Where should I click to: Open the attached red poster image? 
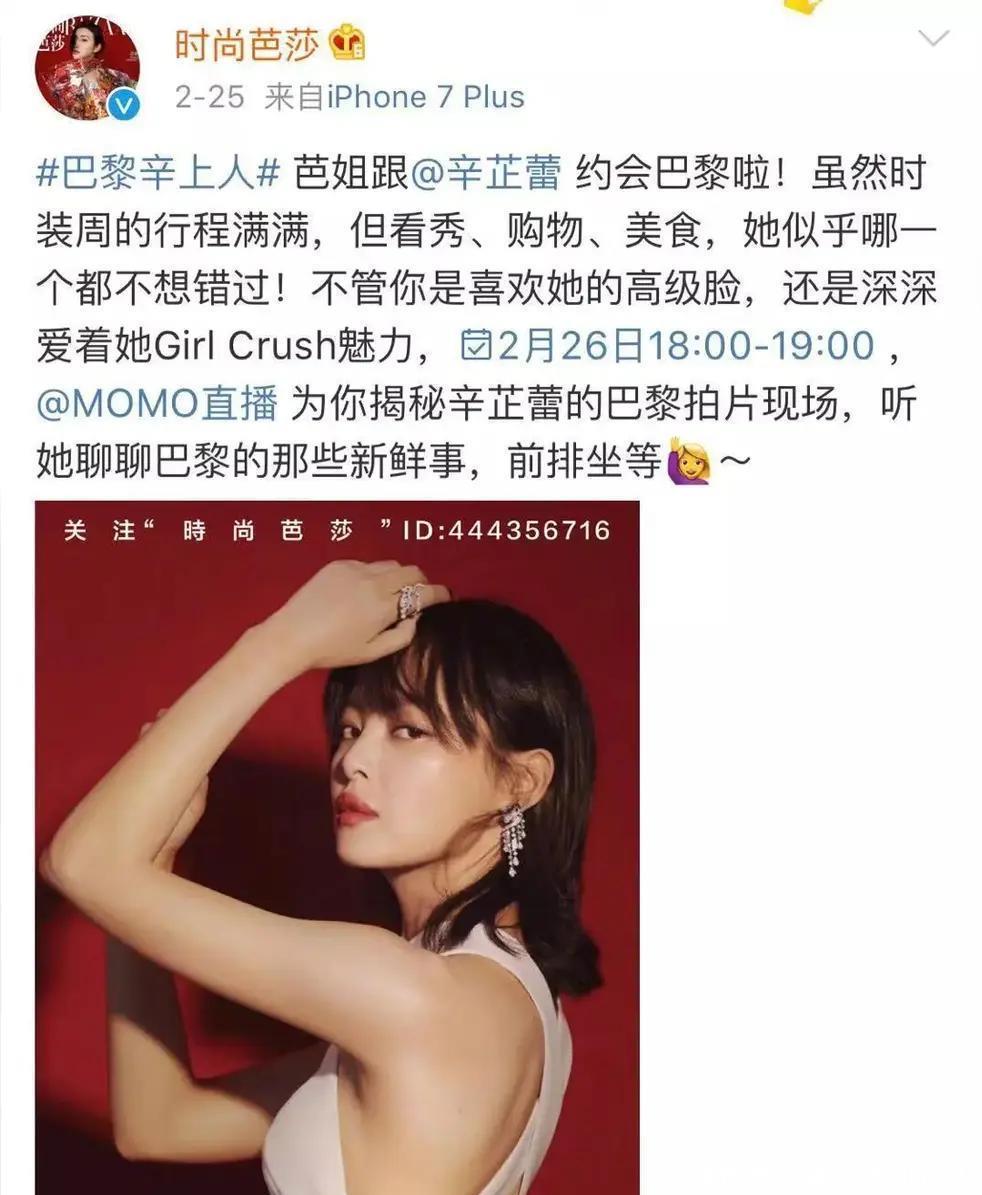[x=337, y=847]
